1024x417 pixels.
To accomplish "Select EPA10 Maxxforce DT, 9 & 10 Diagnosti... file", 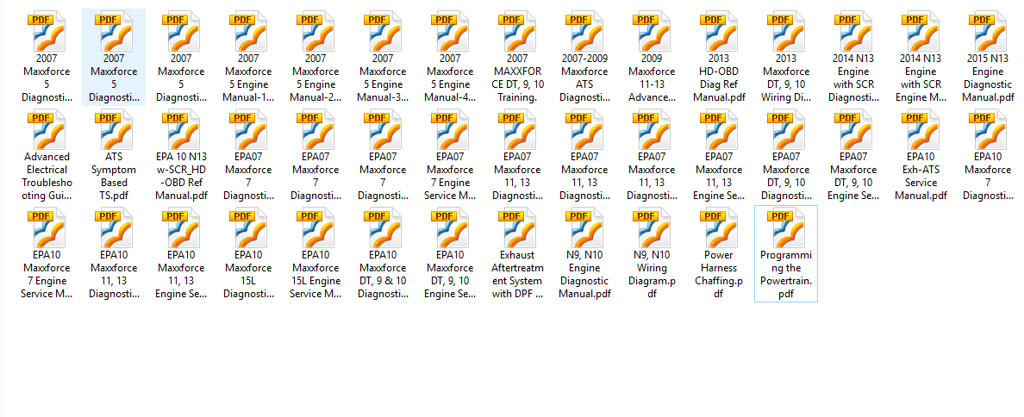I will (x=383, y=254).
